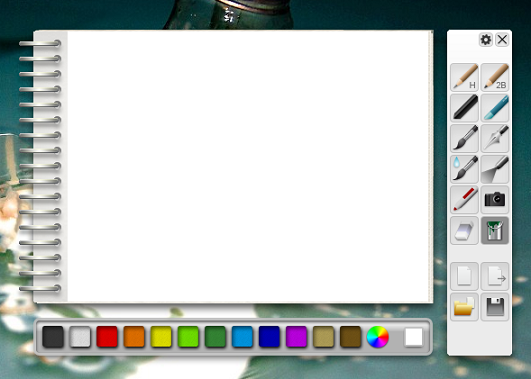Select the 2B pencil tool
The height and width of the screenshot is (379, 531).
tap(495, 77)
